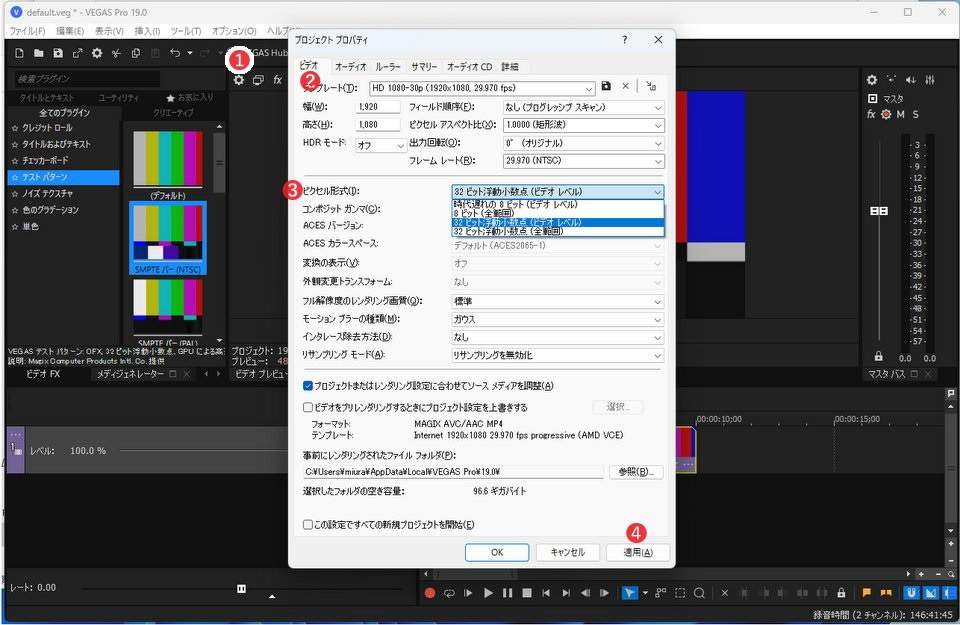The height and width of the screenshot is (625, 960).
Task: Switch to the ルーラー tab
Action: (x=389, y=67)
